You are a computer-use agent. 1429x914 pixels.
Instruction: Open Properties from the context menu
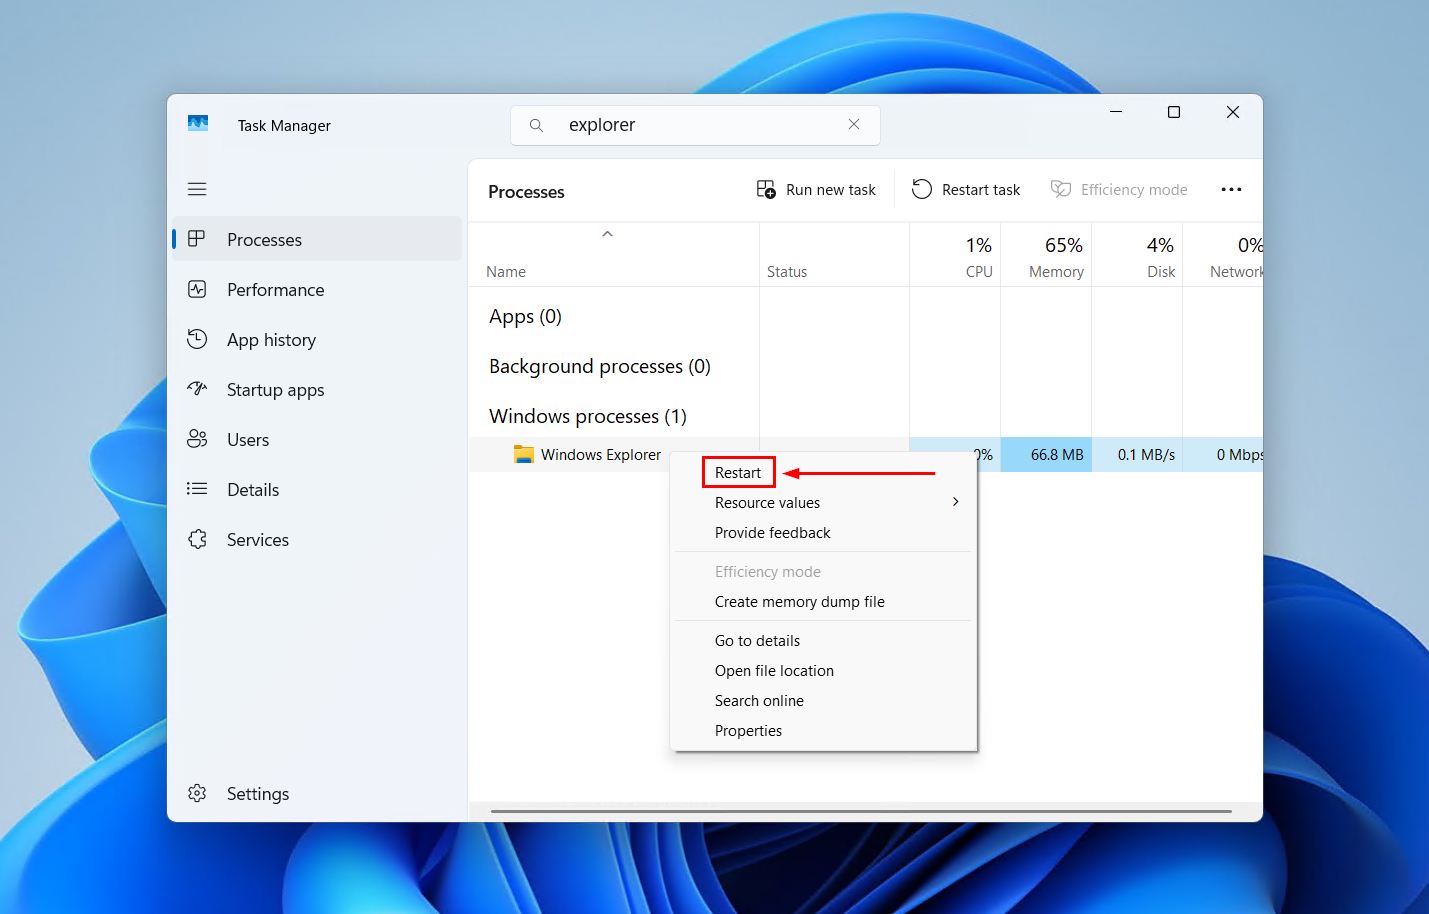[748, 730]
